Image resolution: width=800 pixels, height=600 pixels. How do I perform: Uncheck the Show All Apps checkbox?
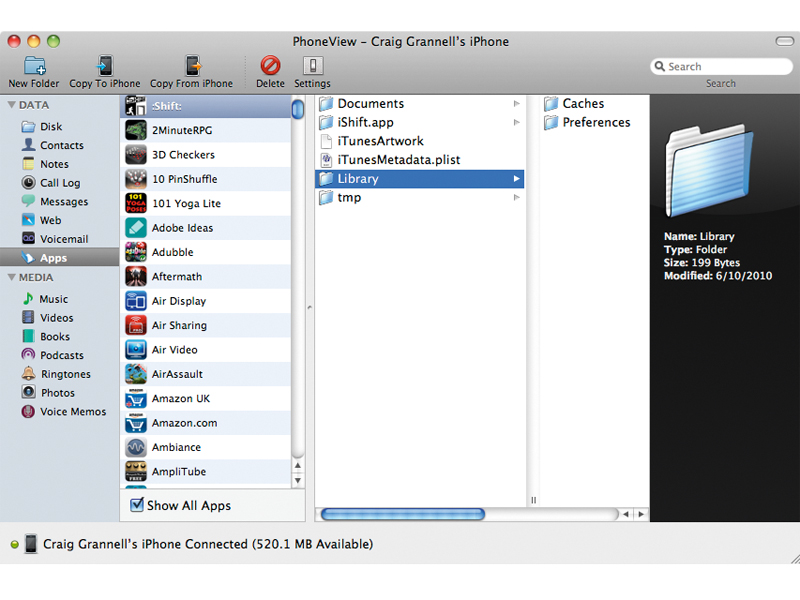click(137, 505)
